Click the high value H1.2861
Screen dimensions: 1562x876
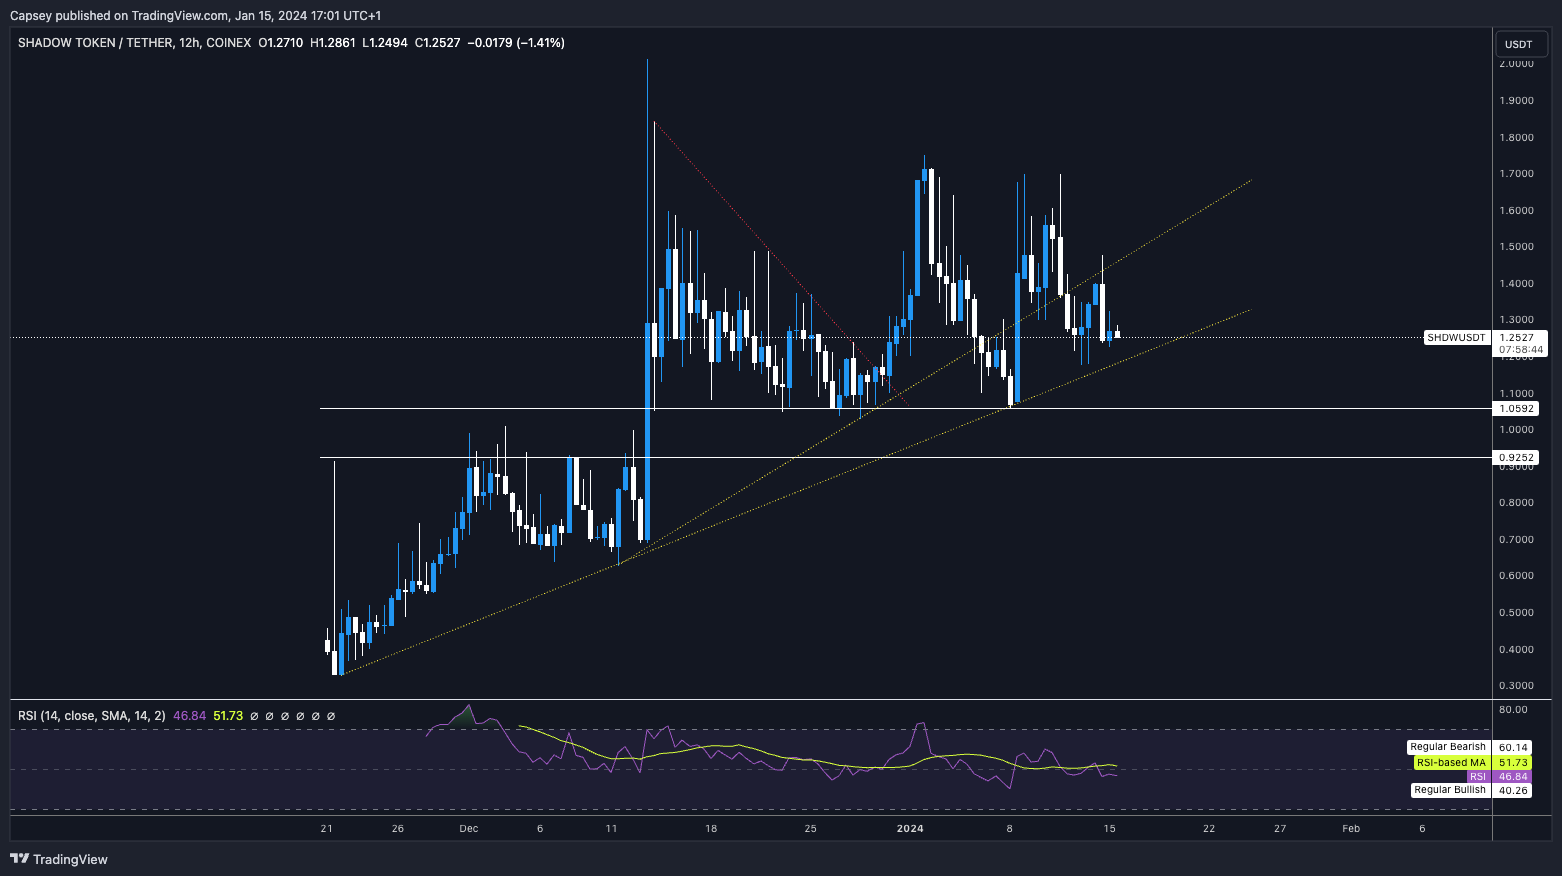(333, 43)
